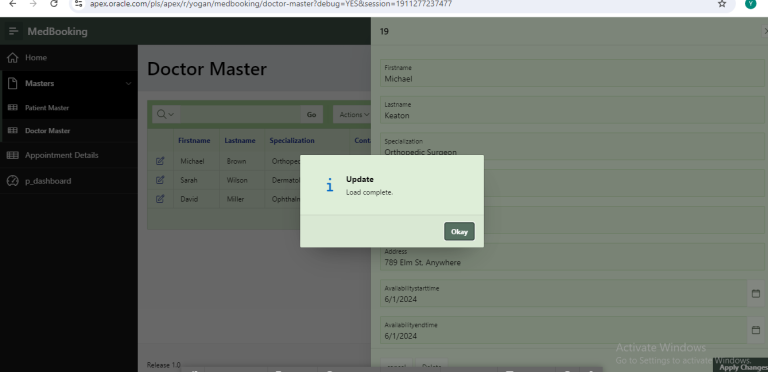Open edit icon for David Miller row

(x=160, y=199)
